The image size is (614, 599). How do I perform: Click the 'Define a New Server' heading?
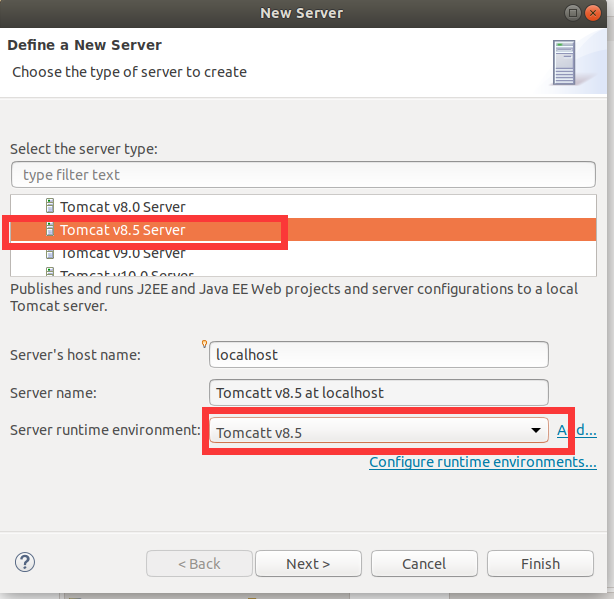pos(85,45)
